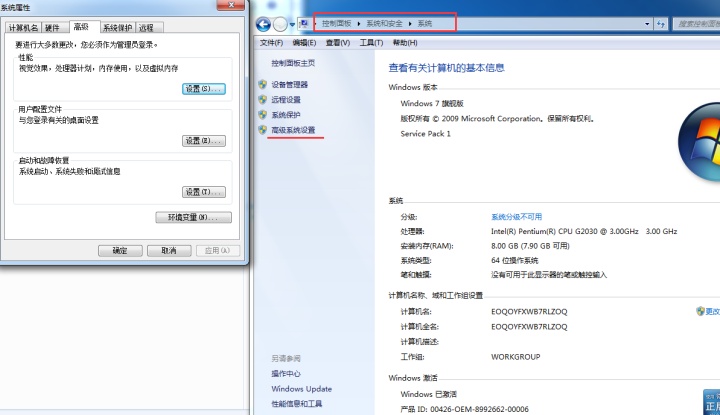Expand the address bar history dropdown

647,24
